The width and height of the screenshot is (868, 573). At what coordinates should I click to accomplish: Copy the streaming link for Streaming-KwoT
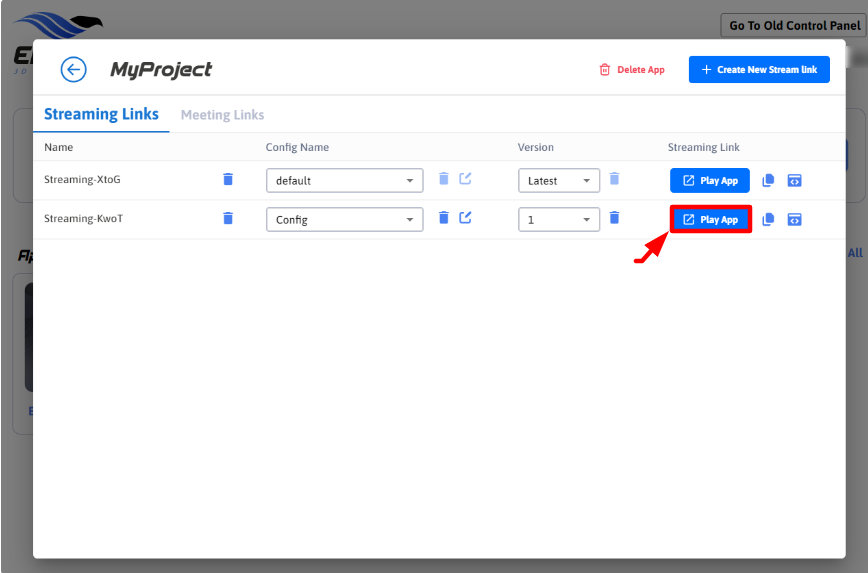(x=768, y=219)
